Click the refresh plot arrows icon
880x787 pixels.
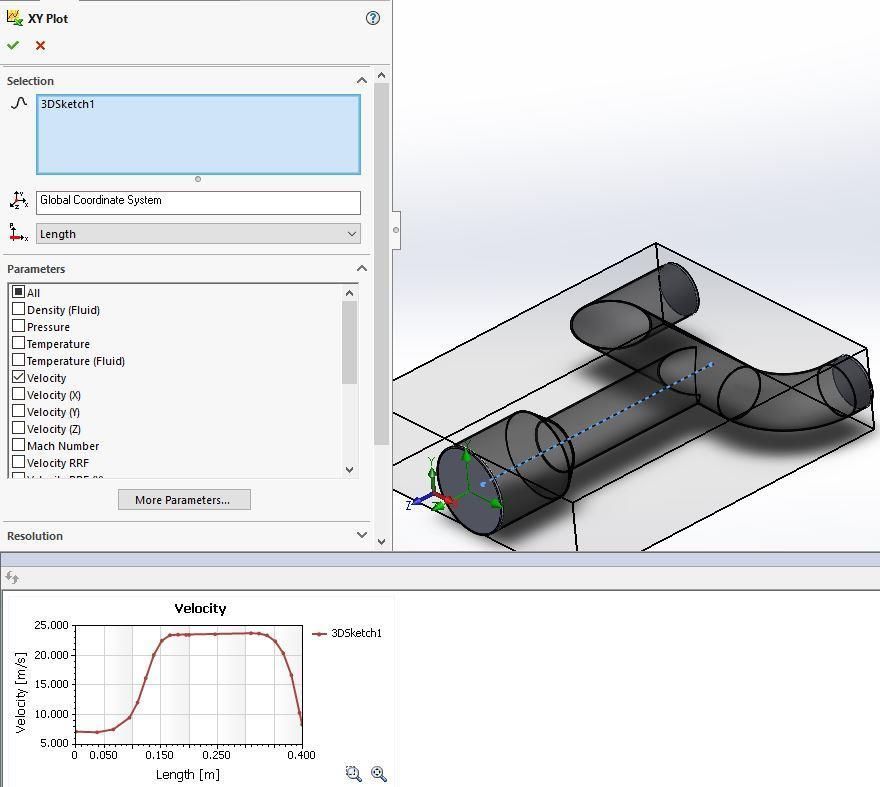tap(12, 577)
